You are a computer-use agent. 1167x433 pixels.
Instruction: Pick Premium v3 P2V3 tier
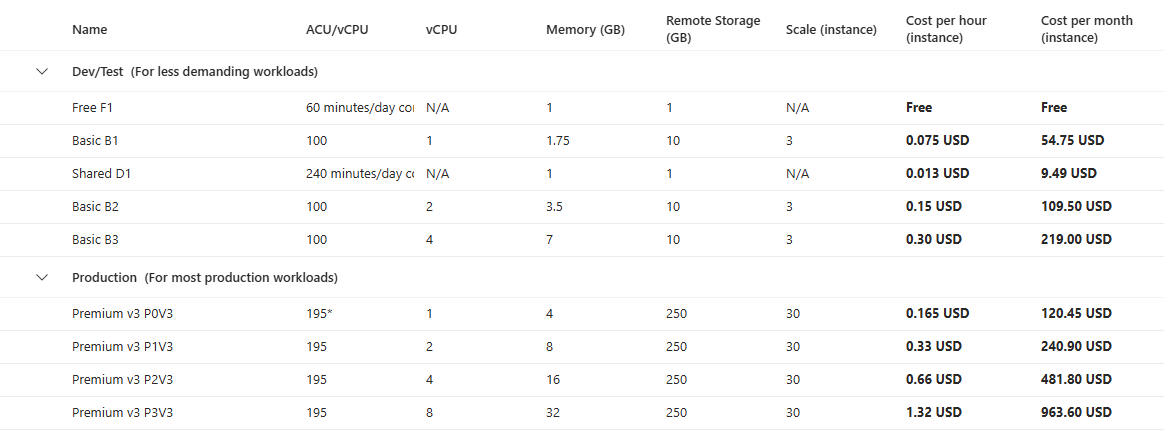(116, 380)
